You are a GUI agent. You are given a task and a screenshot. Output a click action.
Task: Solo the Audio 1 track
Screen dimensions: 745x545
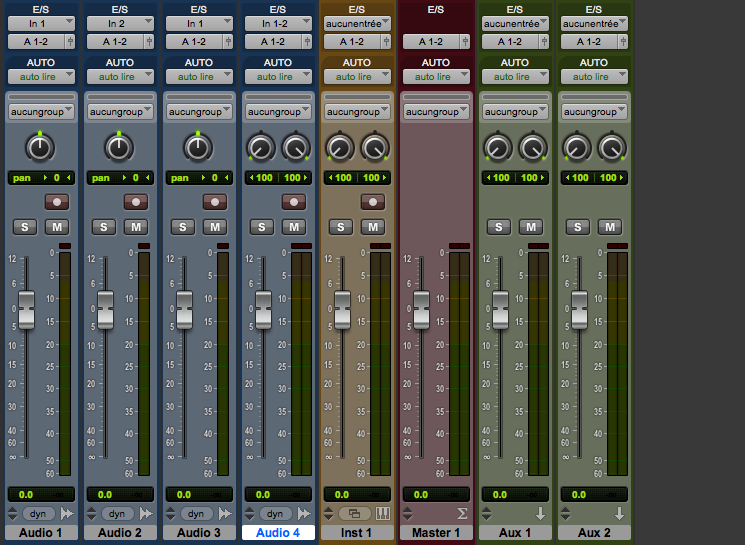[24, 227]
